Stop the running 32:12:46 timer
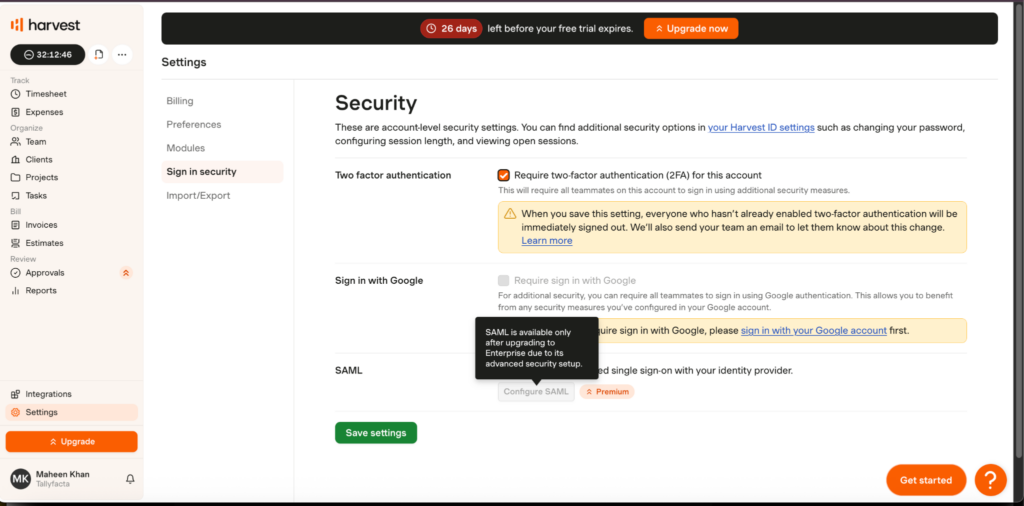Screen dimensions: 1024x506 48,55
